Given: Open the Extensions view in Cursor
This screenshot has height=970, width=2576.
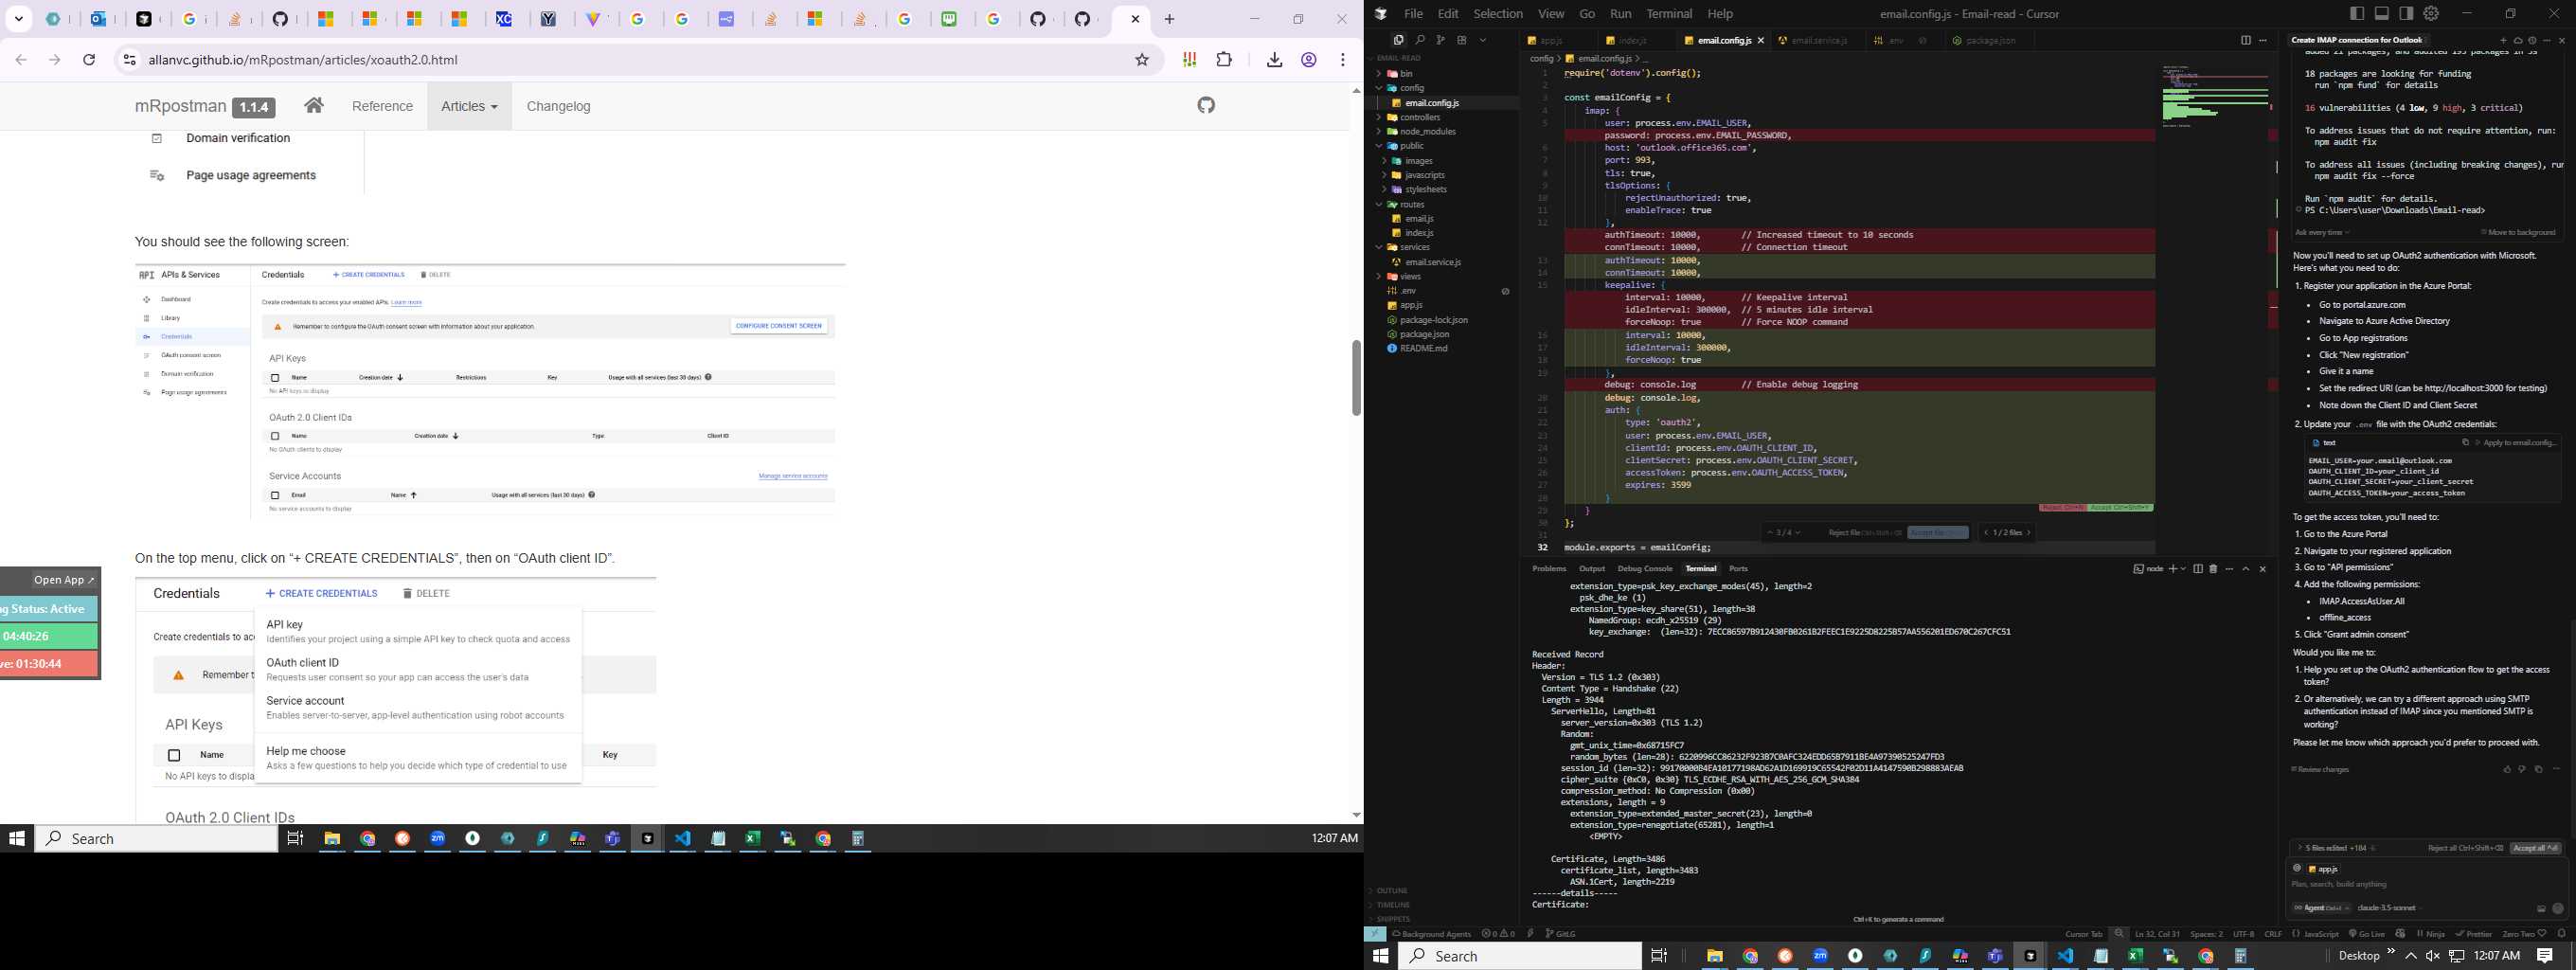Looking at the screenshot, I should pos(1461,40).
